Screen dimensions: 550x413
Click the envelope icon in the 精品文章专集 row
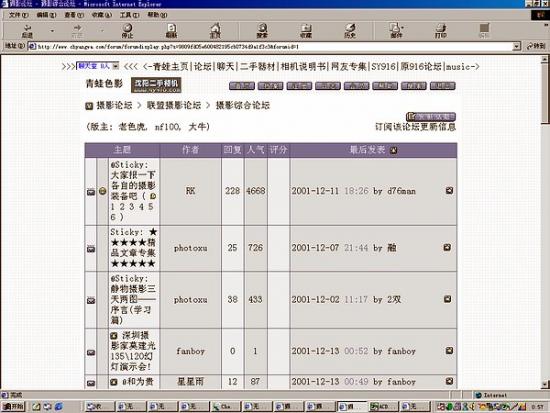tap(91, 249)
